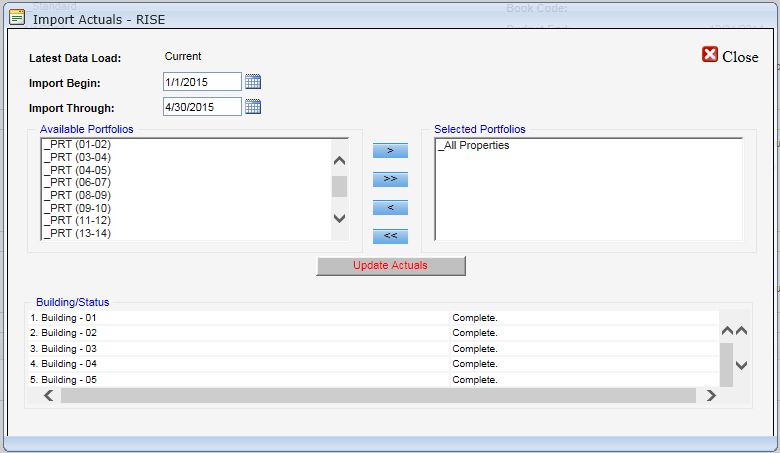Image resolution: width=780 pixels, height=453 pixels.
Task: Remove all portfolios with double left arrow
Action: point(390,236)
